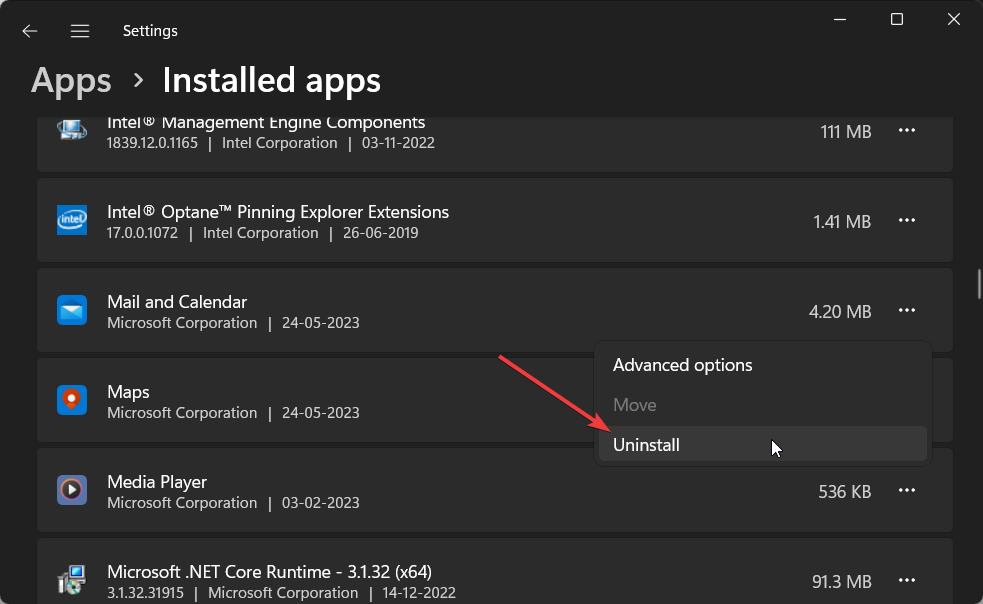983x604 pixels.
Task: Select Uninstall from the context menu
Action: [762, 445]
